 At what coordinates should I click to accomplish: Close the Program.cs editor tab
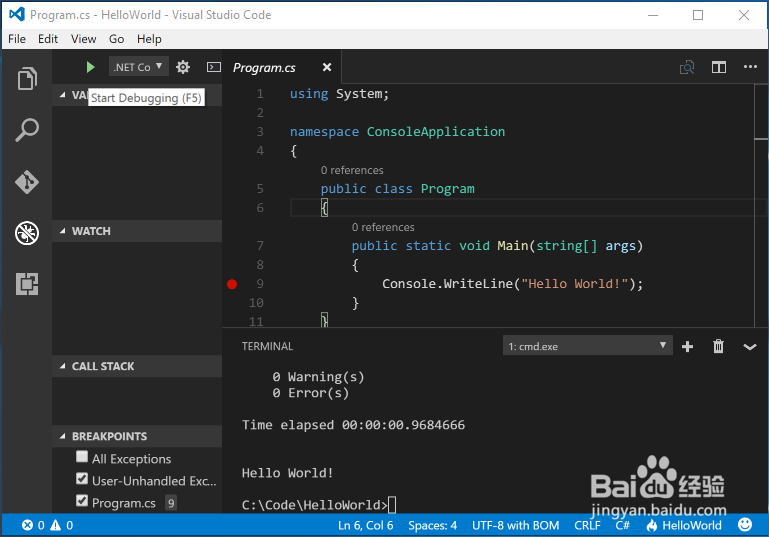pos(327,67)
